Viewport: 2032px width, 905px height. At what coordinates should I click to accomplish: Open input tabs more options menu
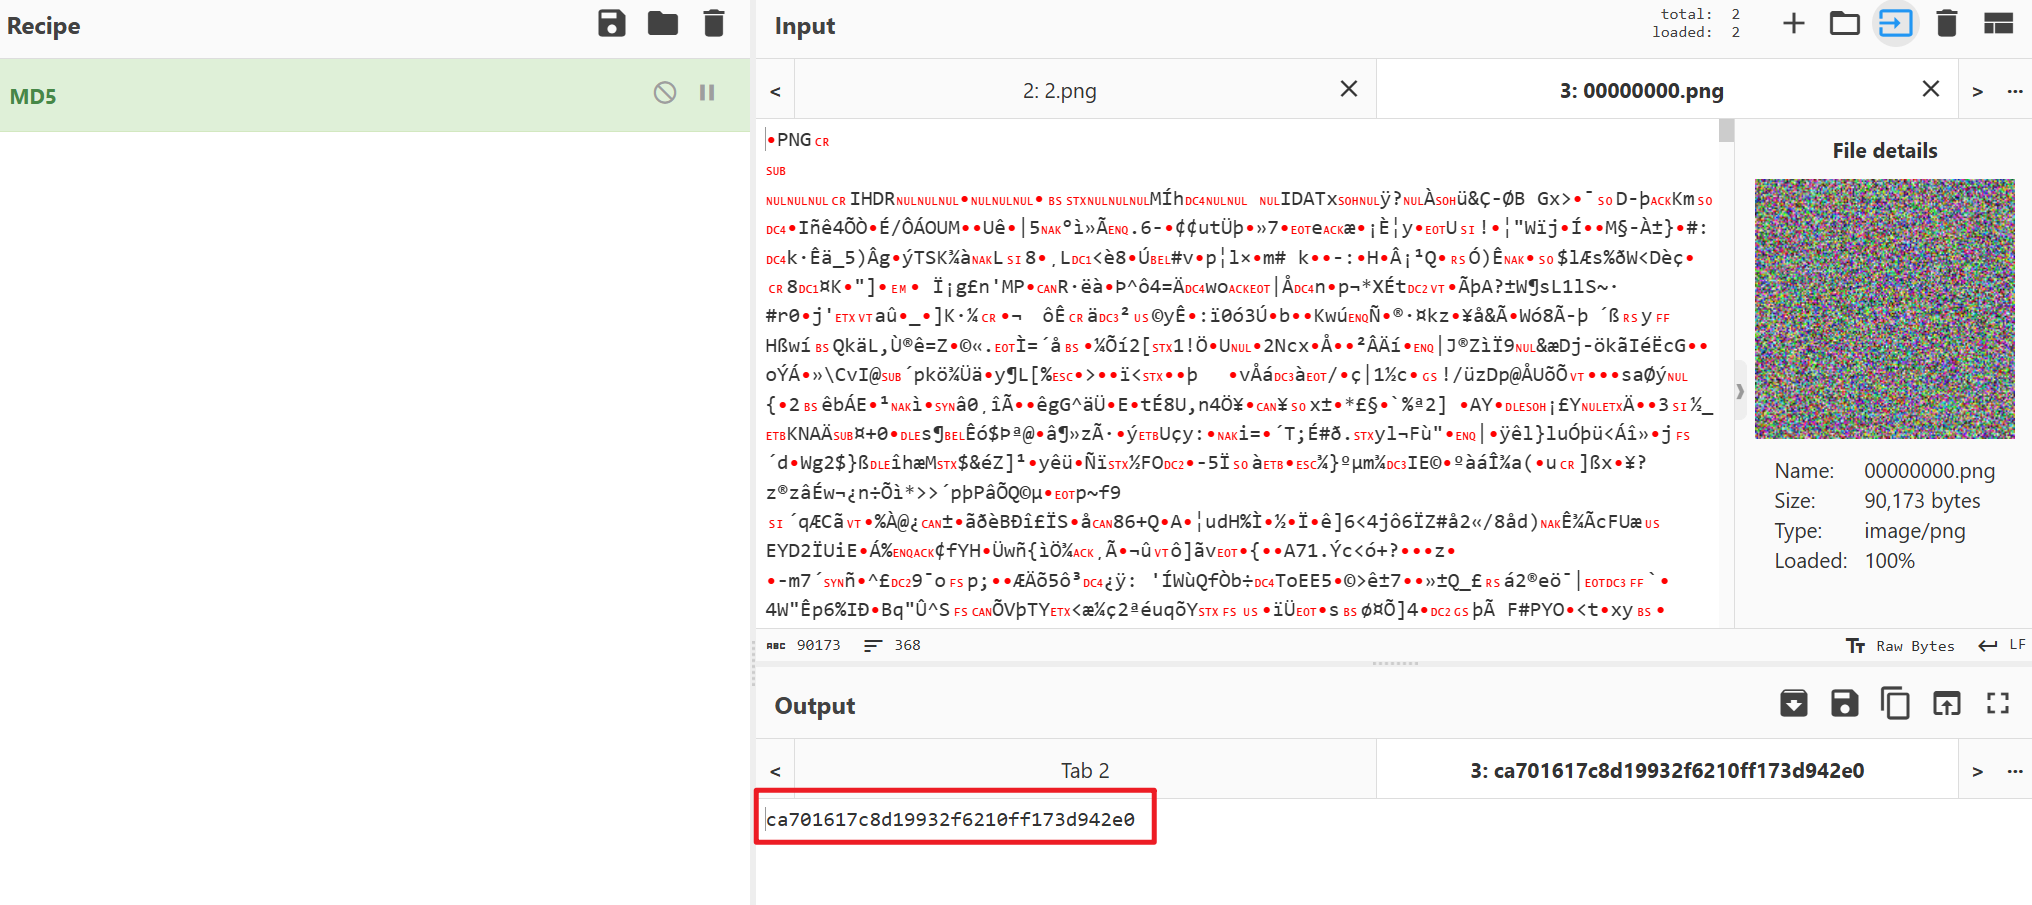2015,91
